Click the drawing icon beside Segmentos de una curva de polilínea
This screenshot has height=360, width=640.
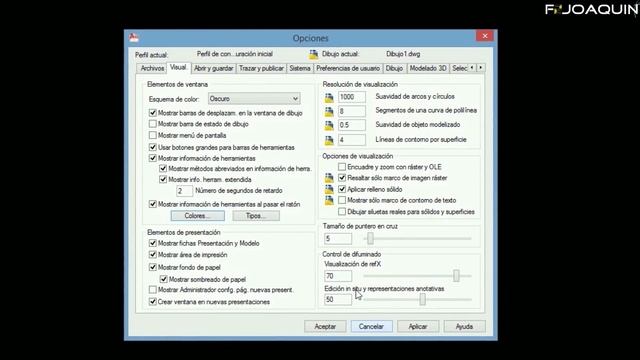pyautogui.click(x=329, y=111)
